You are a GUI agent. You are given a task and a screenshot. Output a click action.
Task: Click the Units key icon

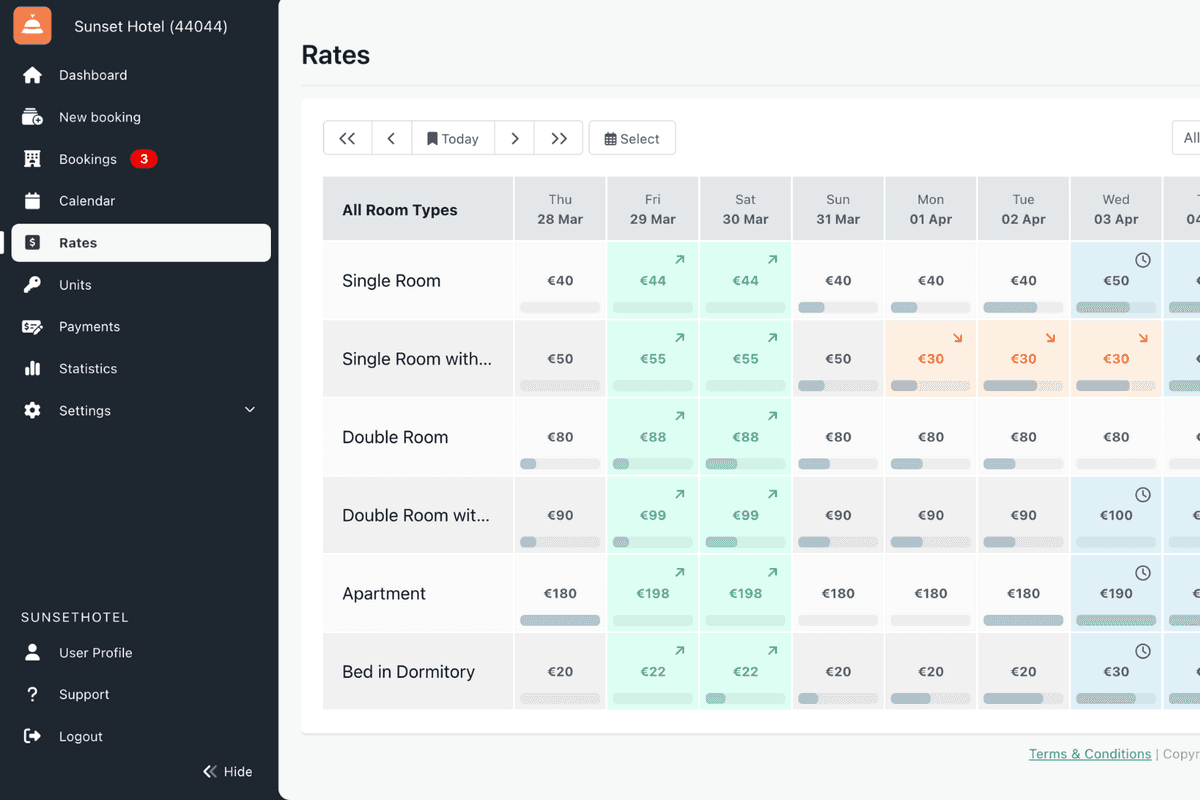32,285
